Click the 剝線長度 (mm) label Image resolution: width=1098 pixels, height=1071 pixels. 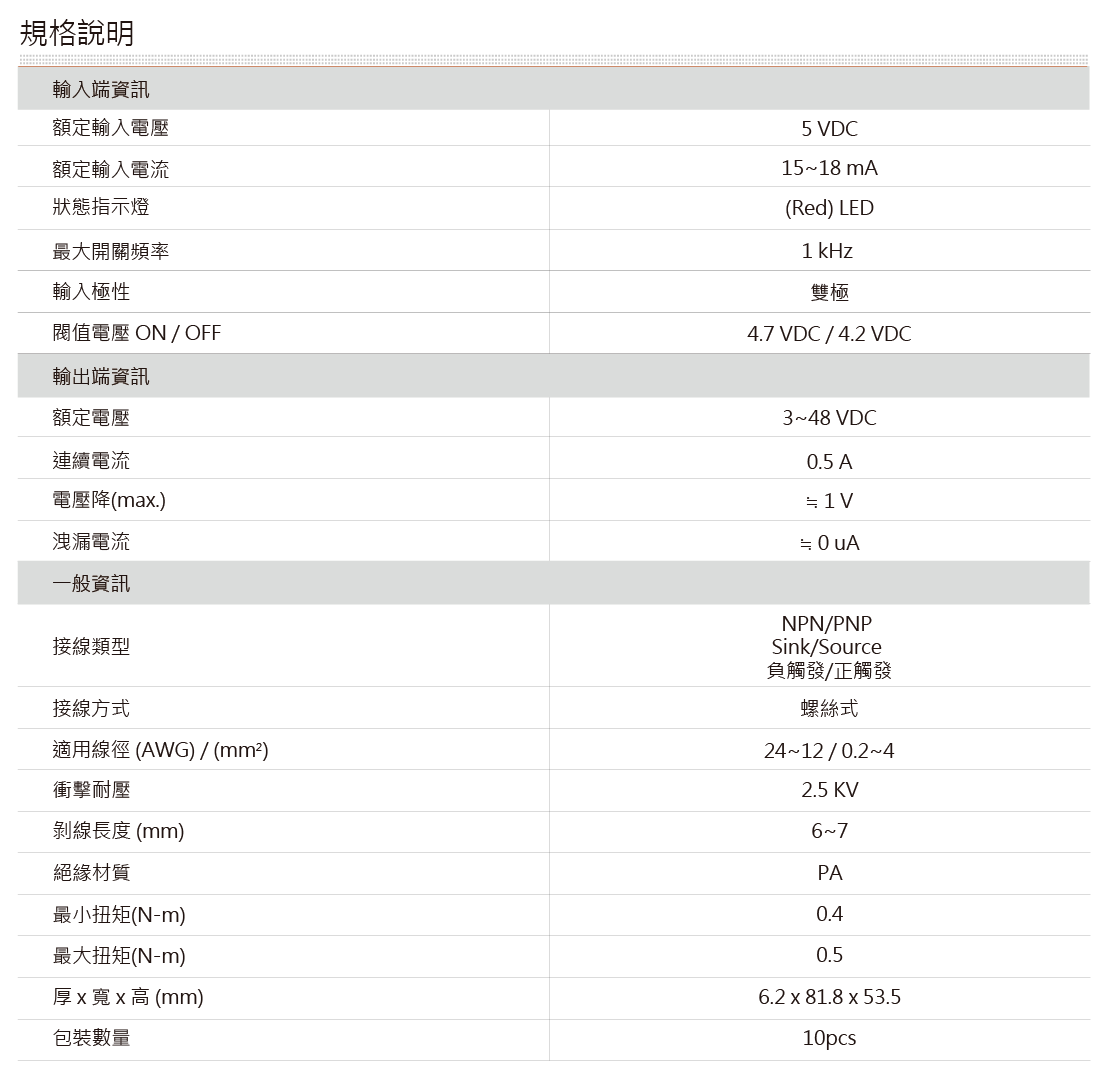point(118,831)
